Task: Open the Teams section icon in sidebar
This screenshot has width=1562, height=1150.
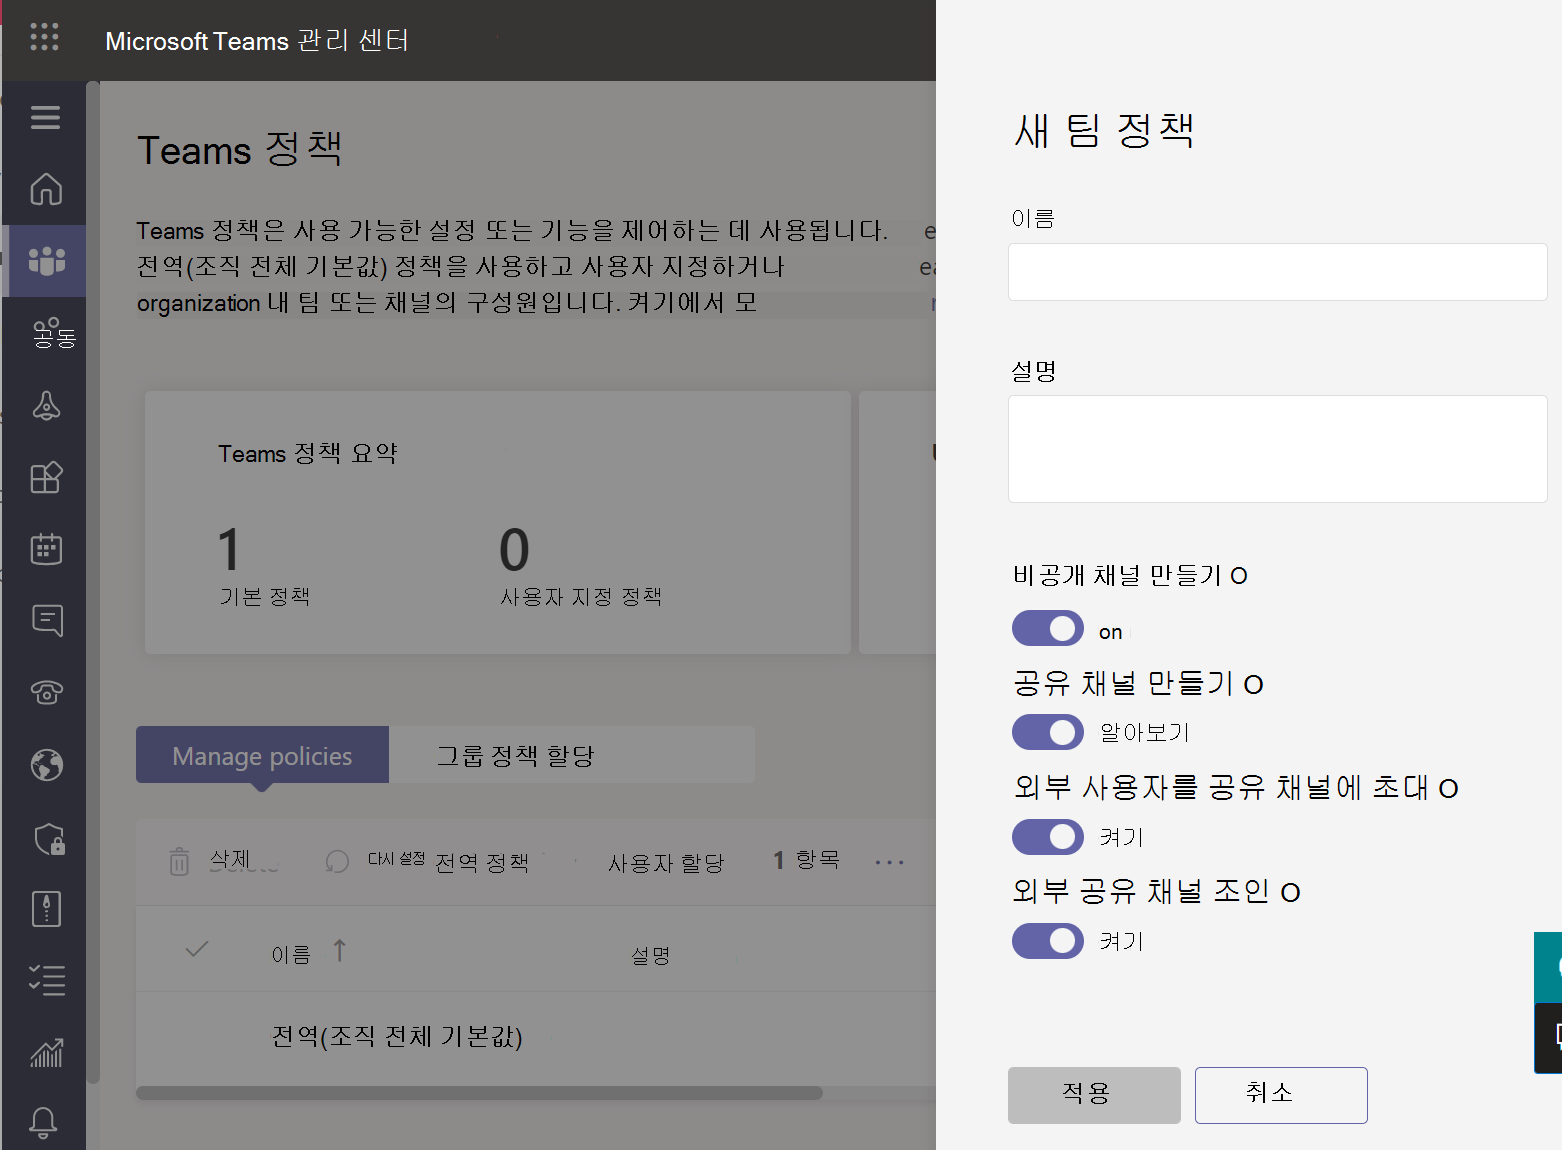Action: tap(46, 261)
